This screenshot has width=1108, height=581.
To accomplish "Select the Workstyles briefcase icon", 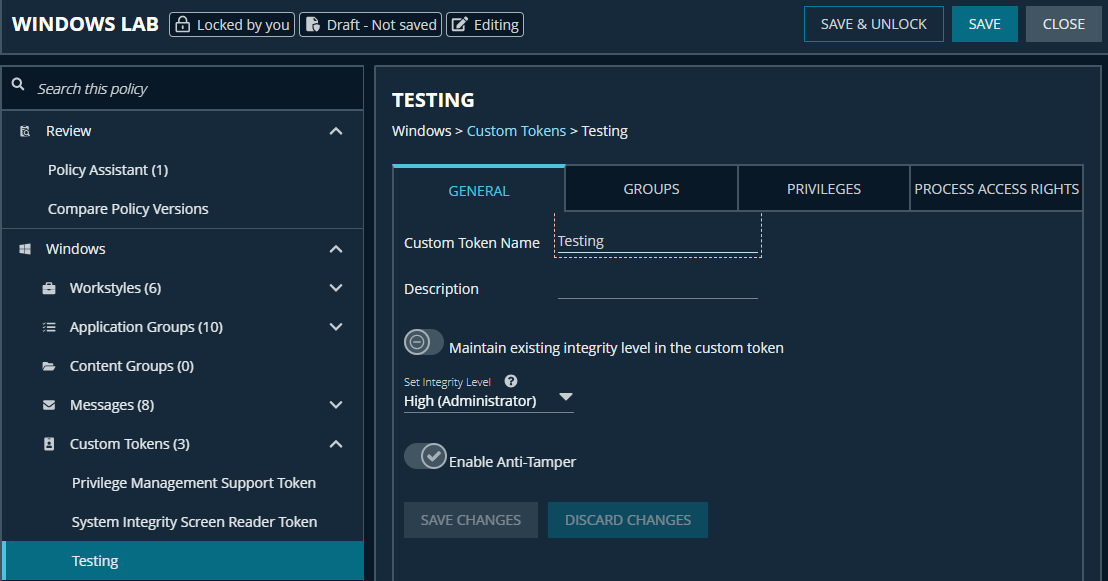I will click(48, 287).
